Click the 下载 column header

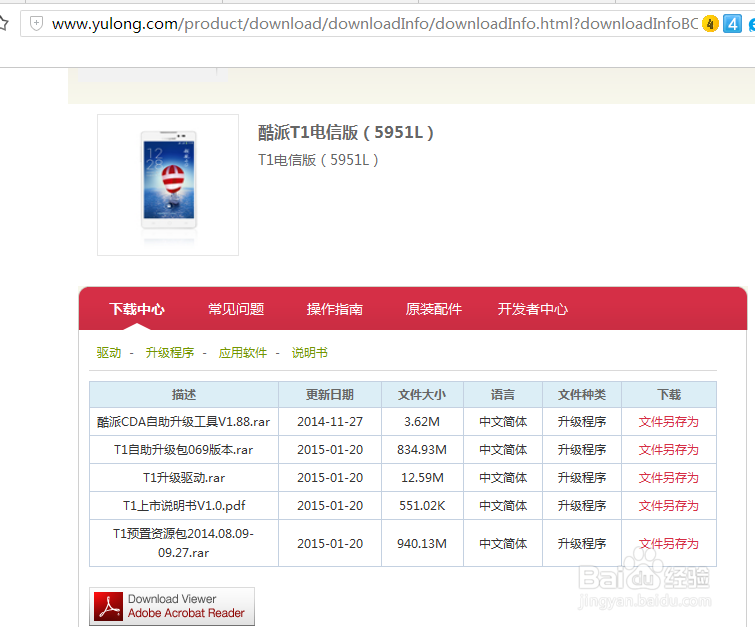coord(669,395)
